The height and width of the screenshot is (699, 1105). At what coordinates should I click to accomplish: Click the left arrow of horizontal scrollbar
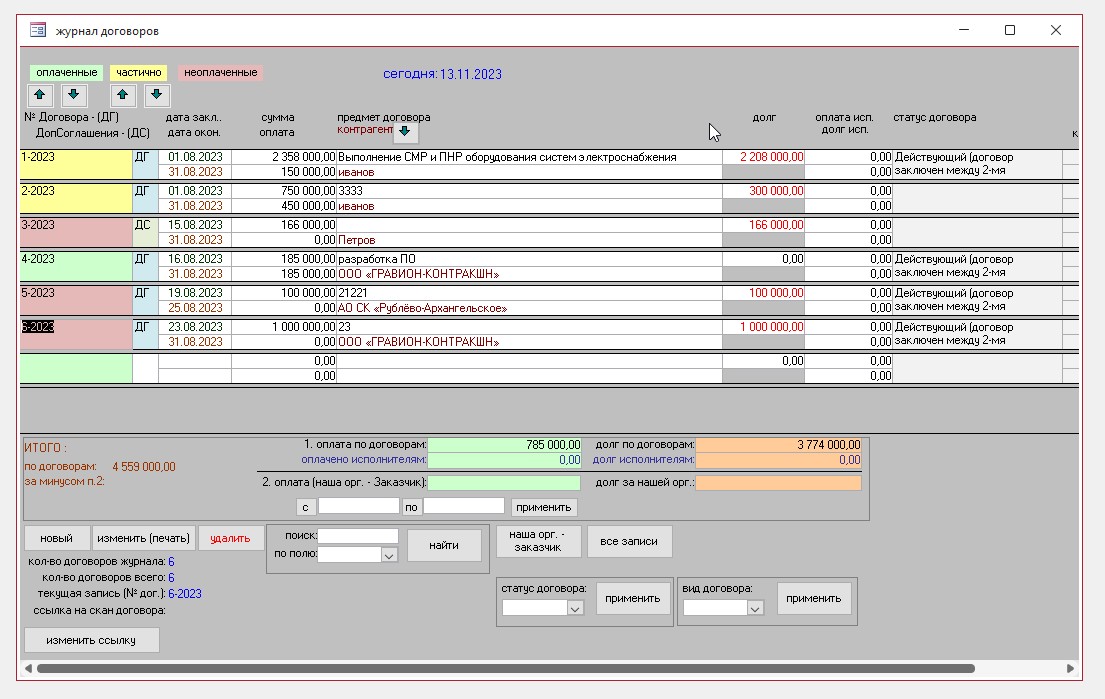pyautogui.click(x=28, y=668)
